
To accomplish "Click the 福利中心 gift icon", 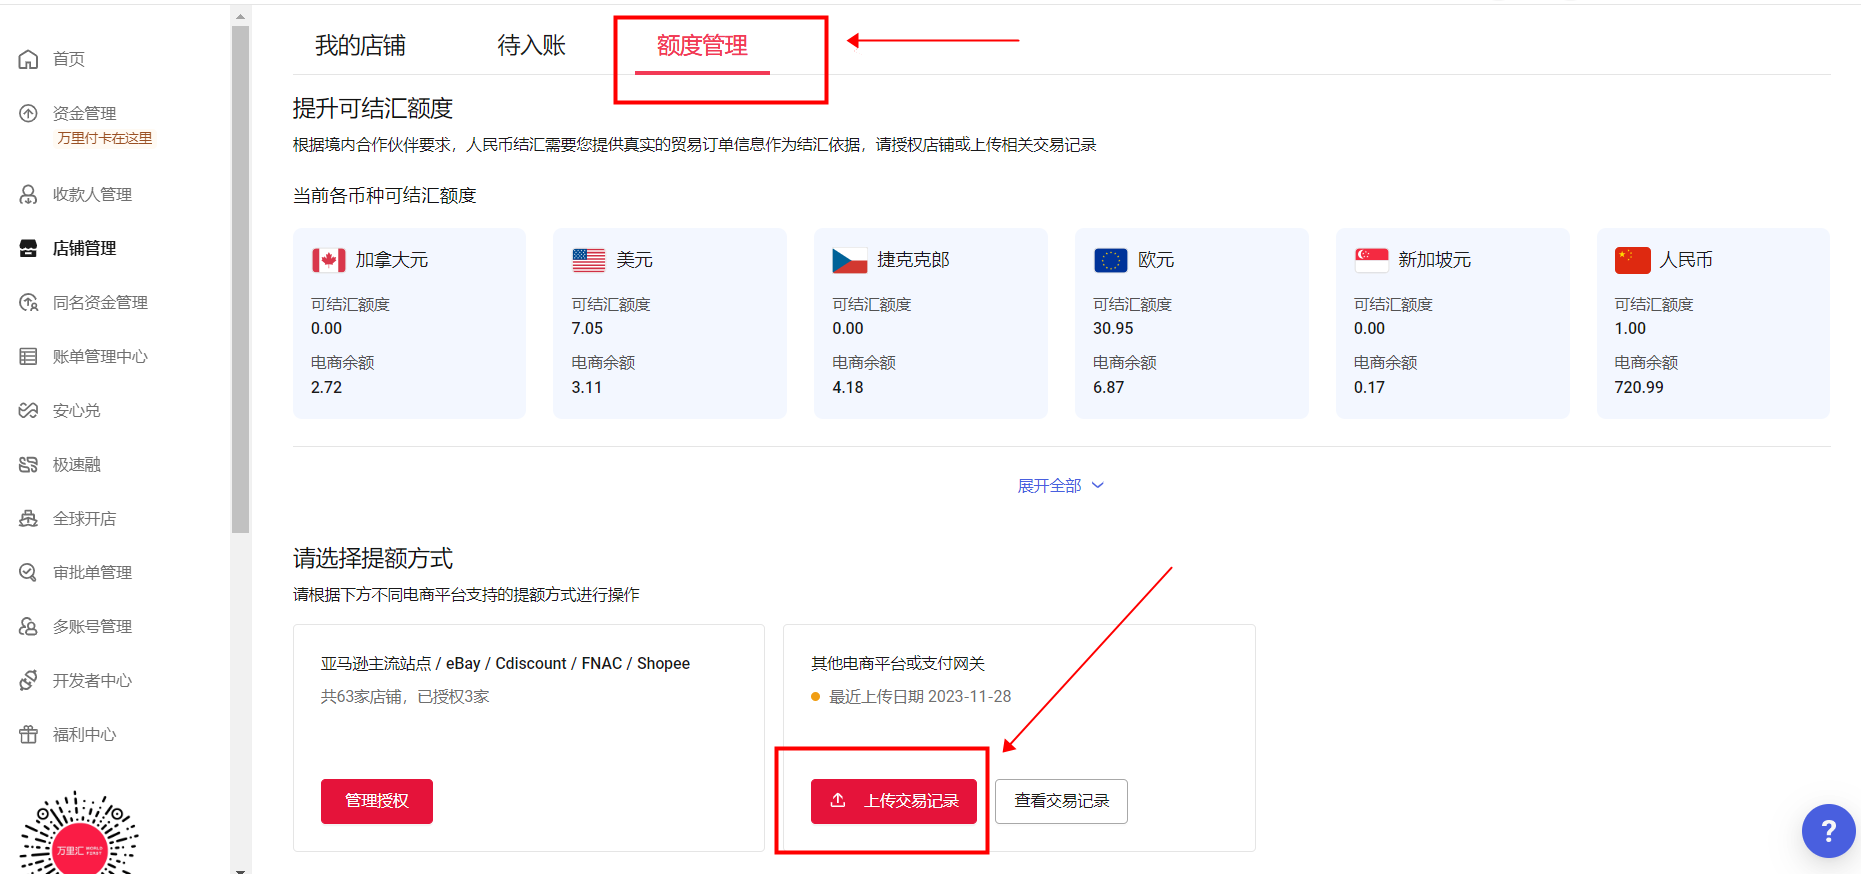I will [x=28, y=734].
